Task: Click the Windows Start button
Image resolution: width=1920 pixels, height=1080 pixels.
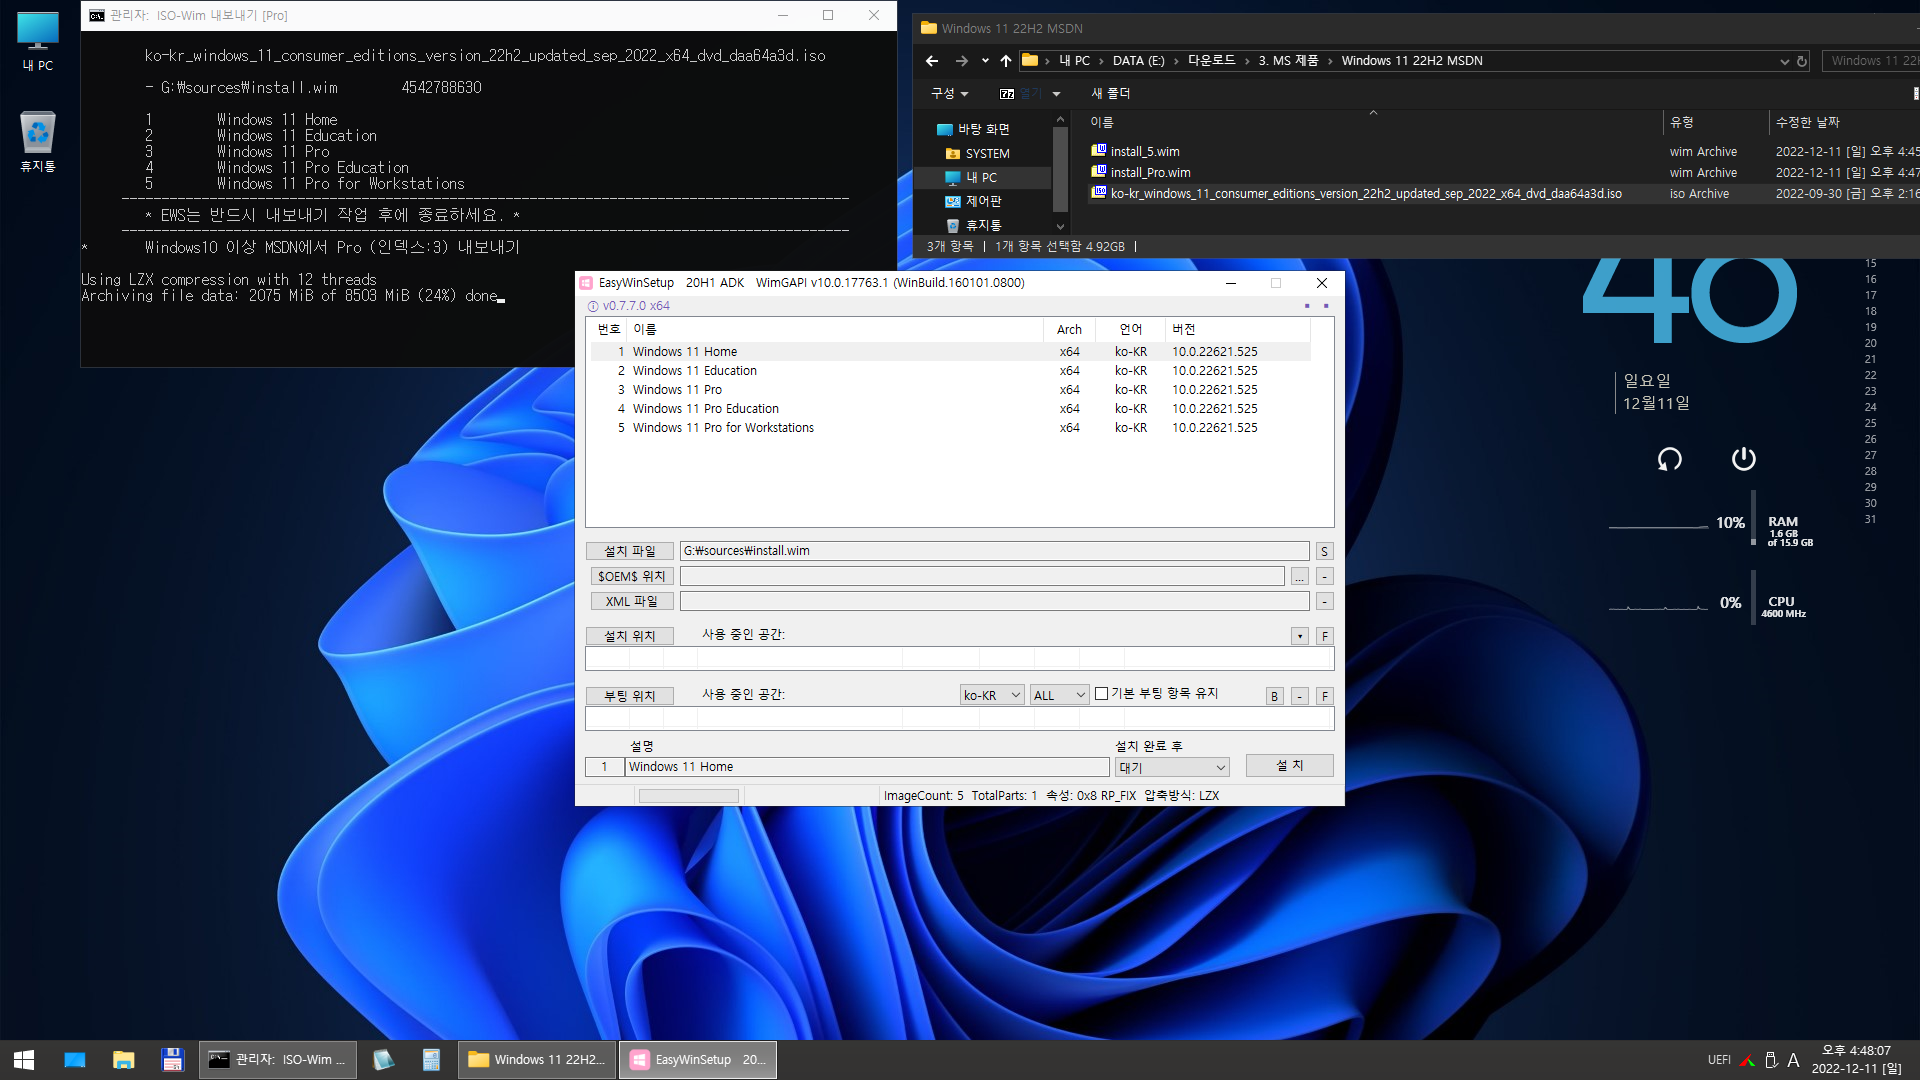Action: pos(24,1059)
